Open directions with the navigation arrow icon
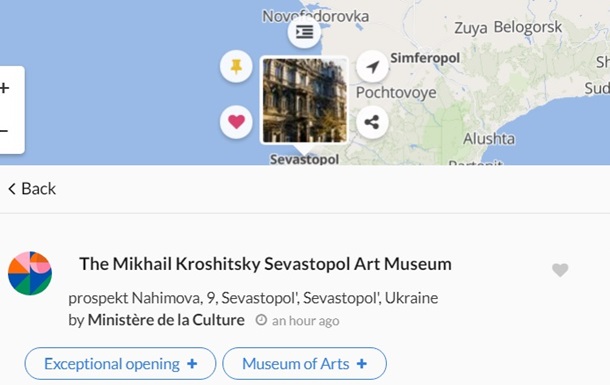610x385 pixels. pyautogui.click(x=372, y=66)
